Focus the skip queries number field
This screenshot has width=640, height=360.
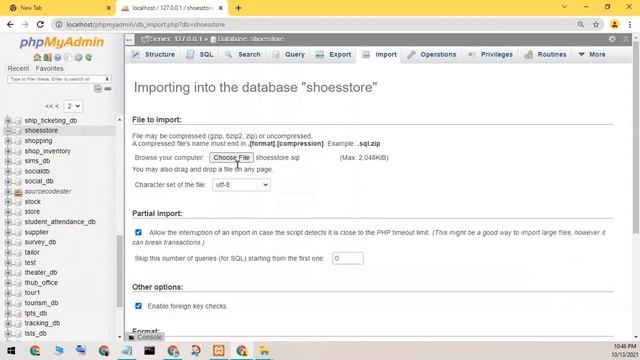coord(348,258)
